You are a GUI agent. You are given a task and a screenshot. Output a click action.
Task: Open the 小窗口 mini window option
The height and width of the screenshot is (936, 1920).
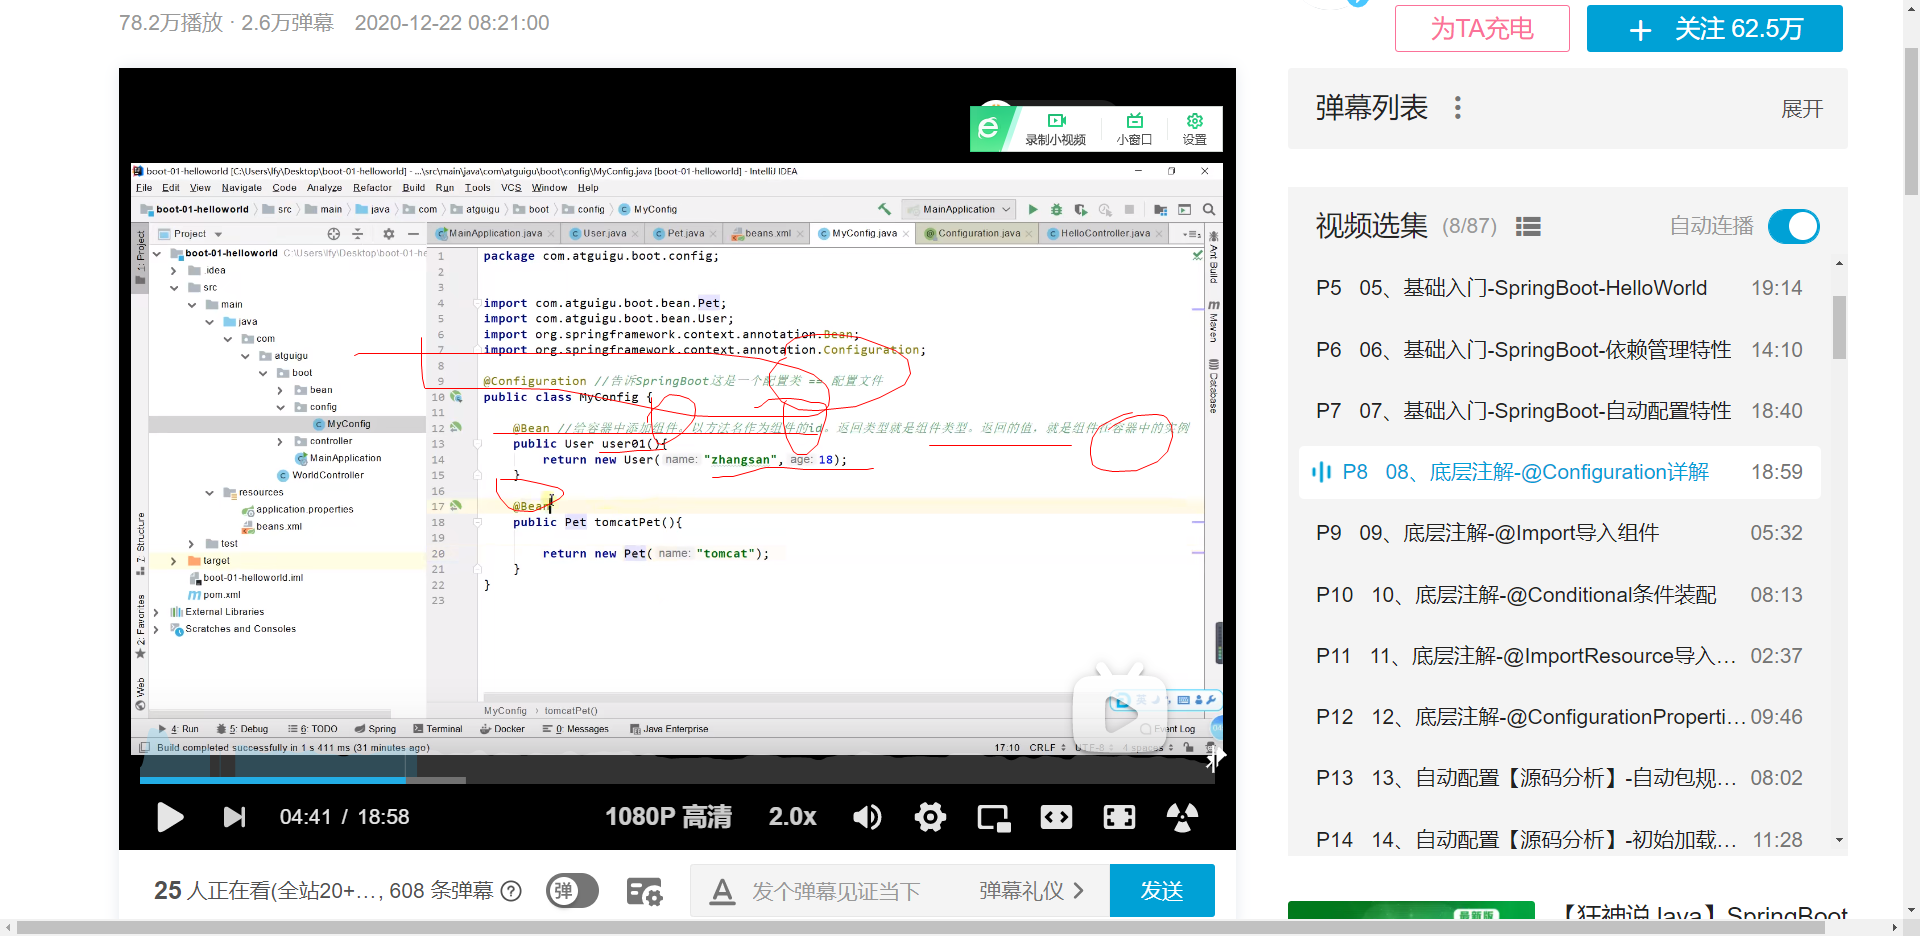point(1134,129)
